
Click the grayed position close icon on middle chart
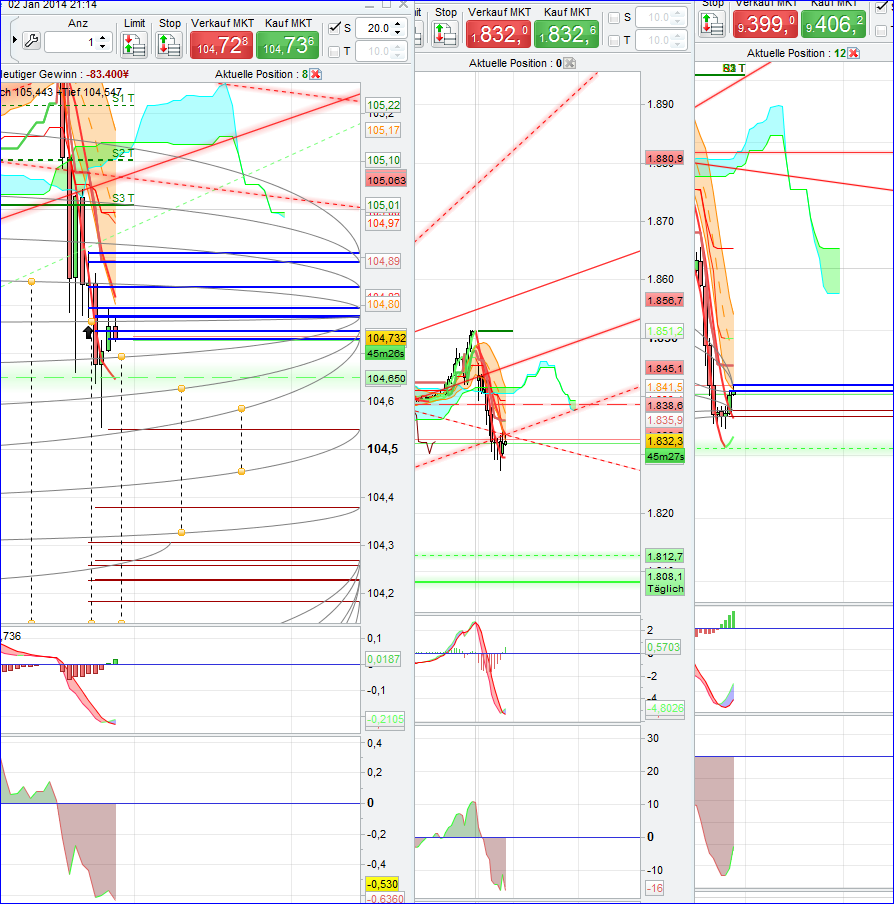point(568,64)
